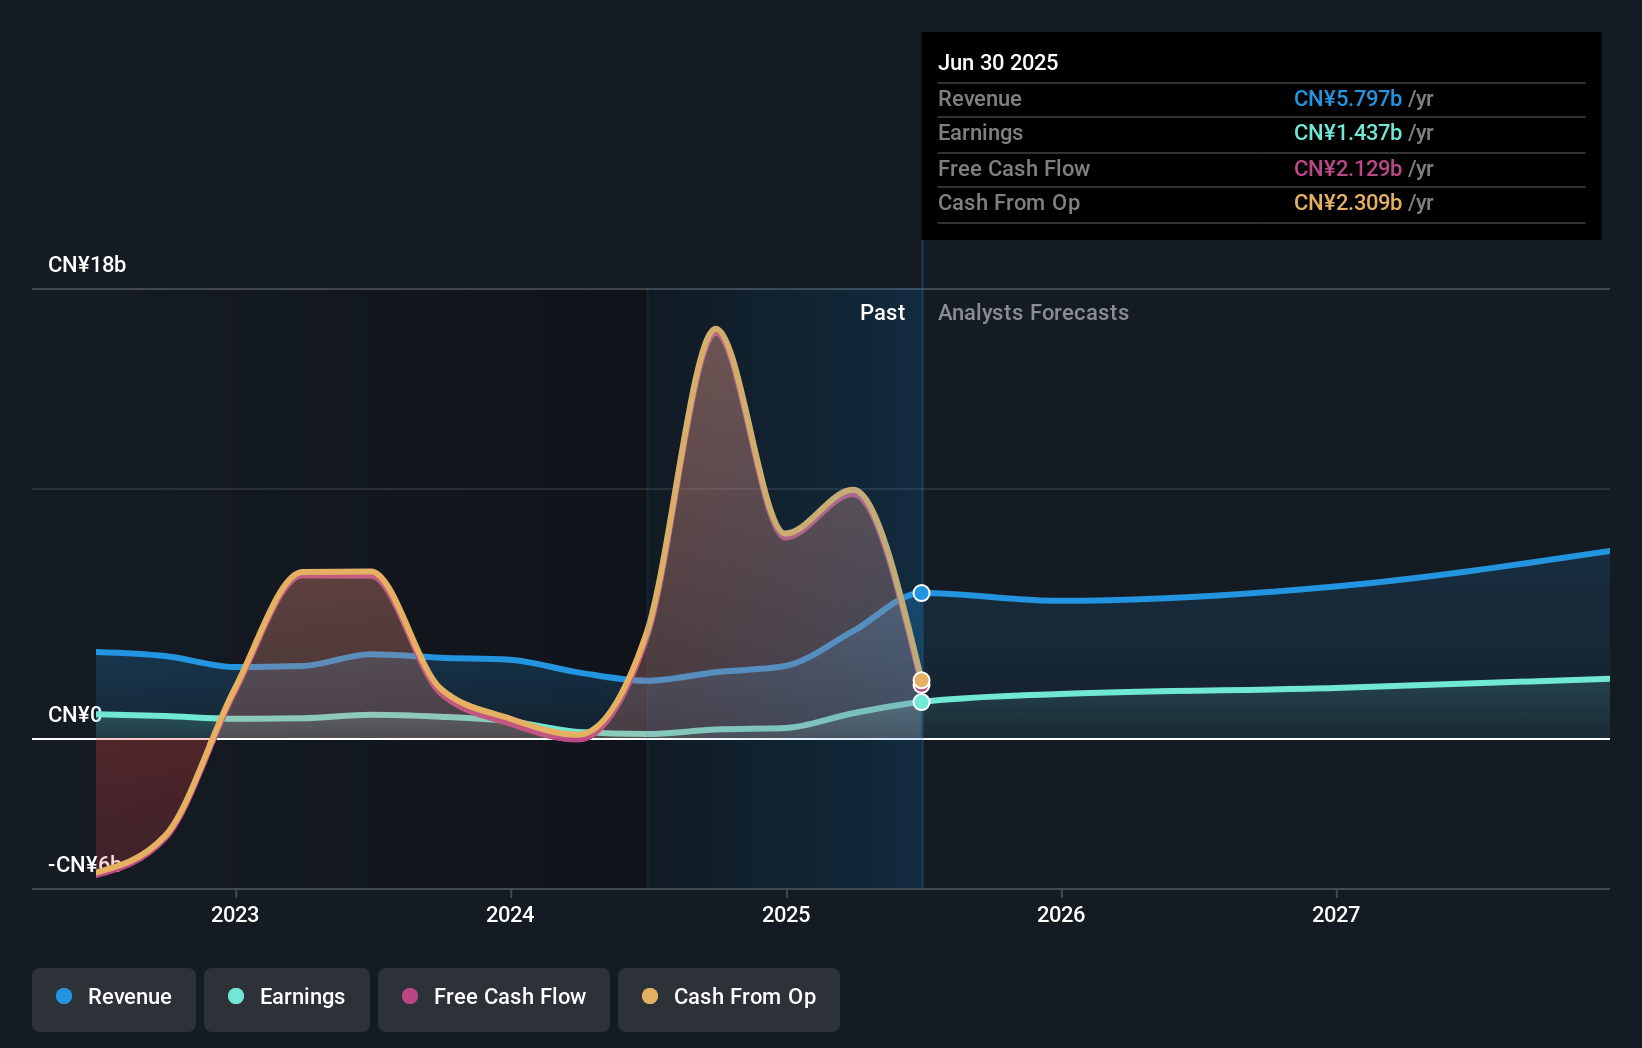
Task: Click the blue Revenue legend dot
Action: click(64, 996)
